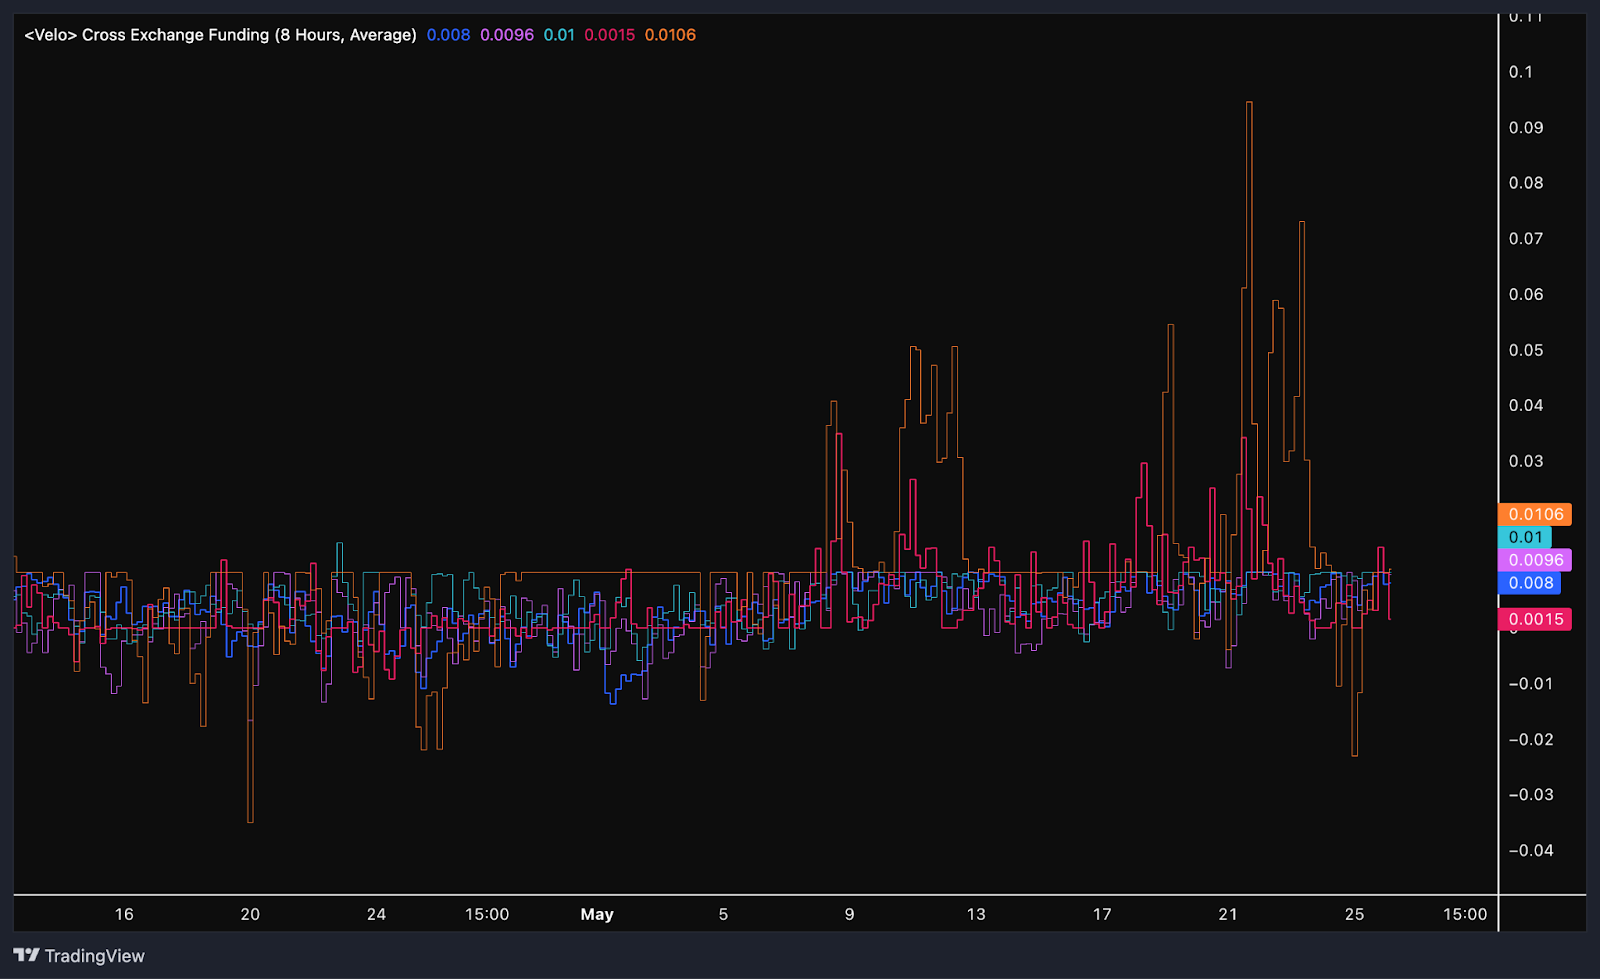Click the −0.03 level on price axis
Viewport: 1600px width, 979px height.
(1530, 795)
